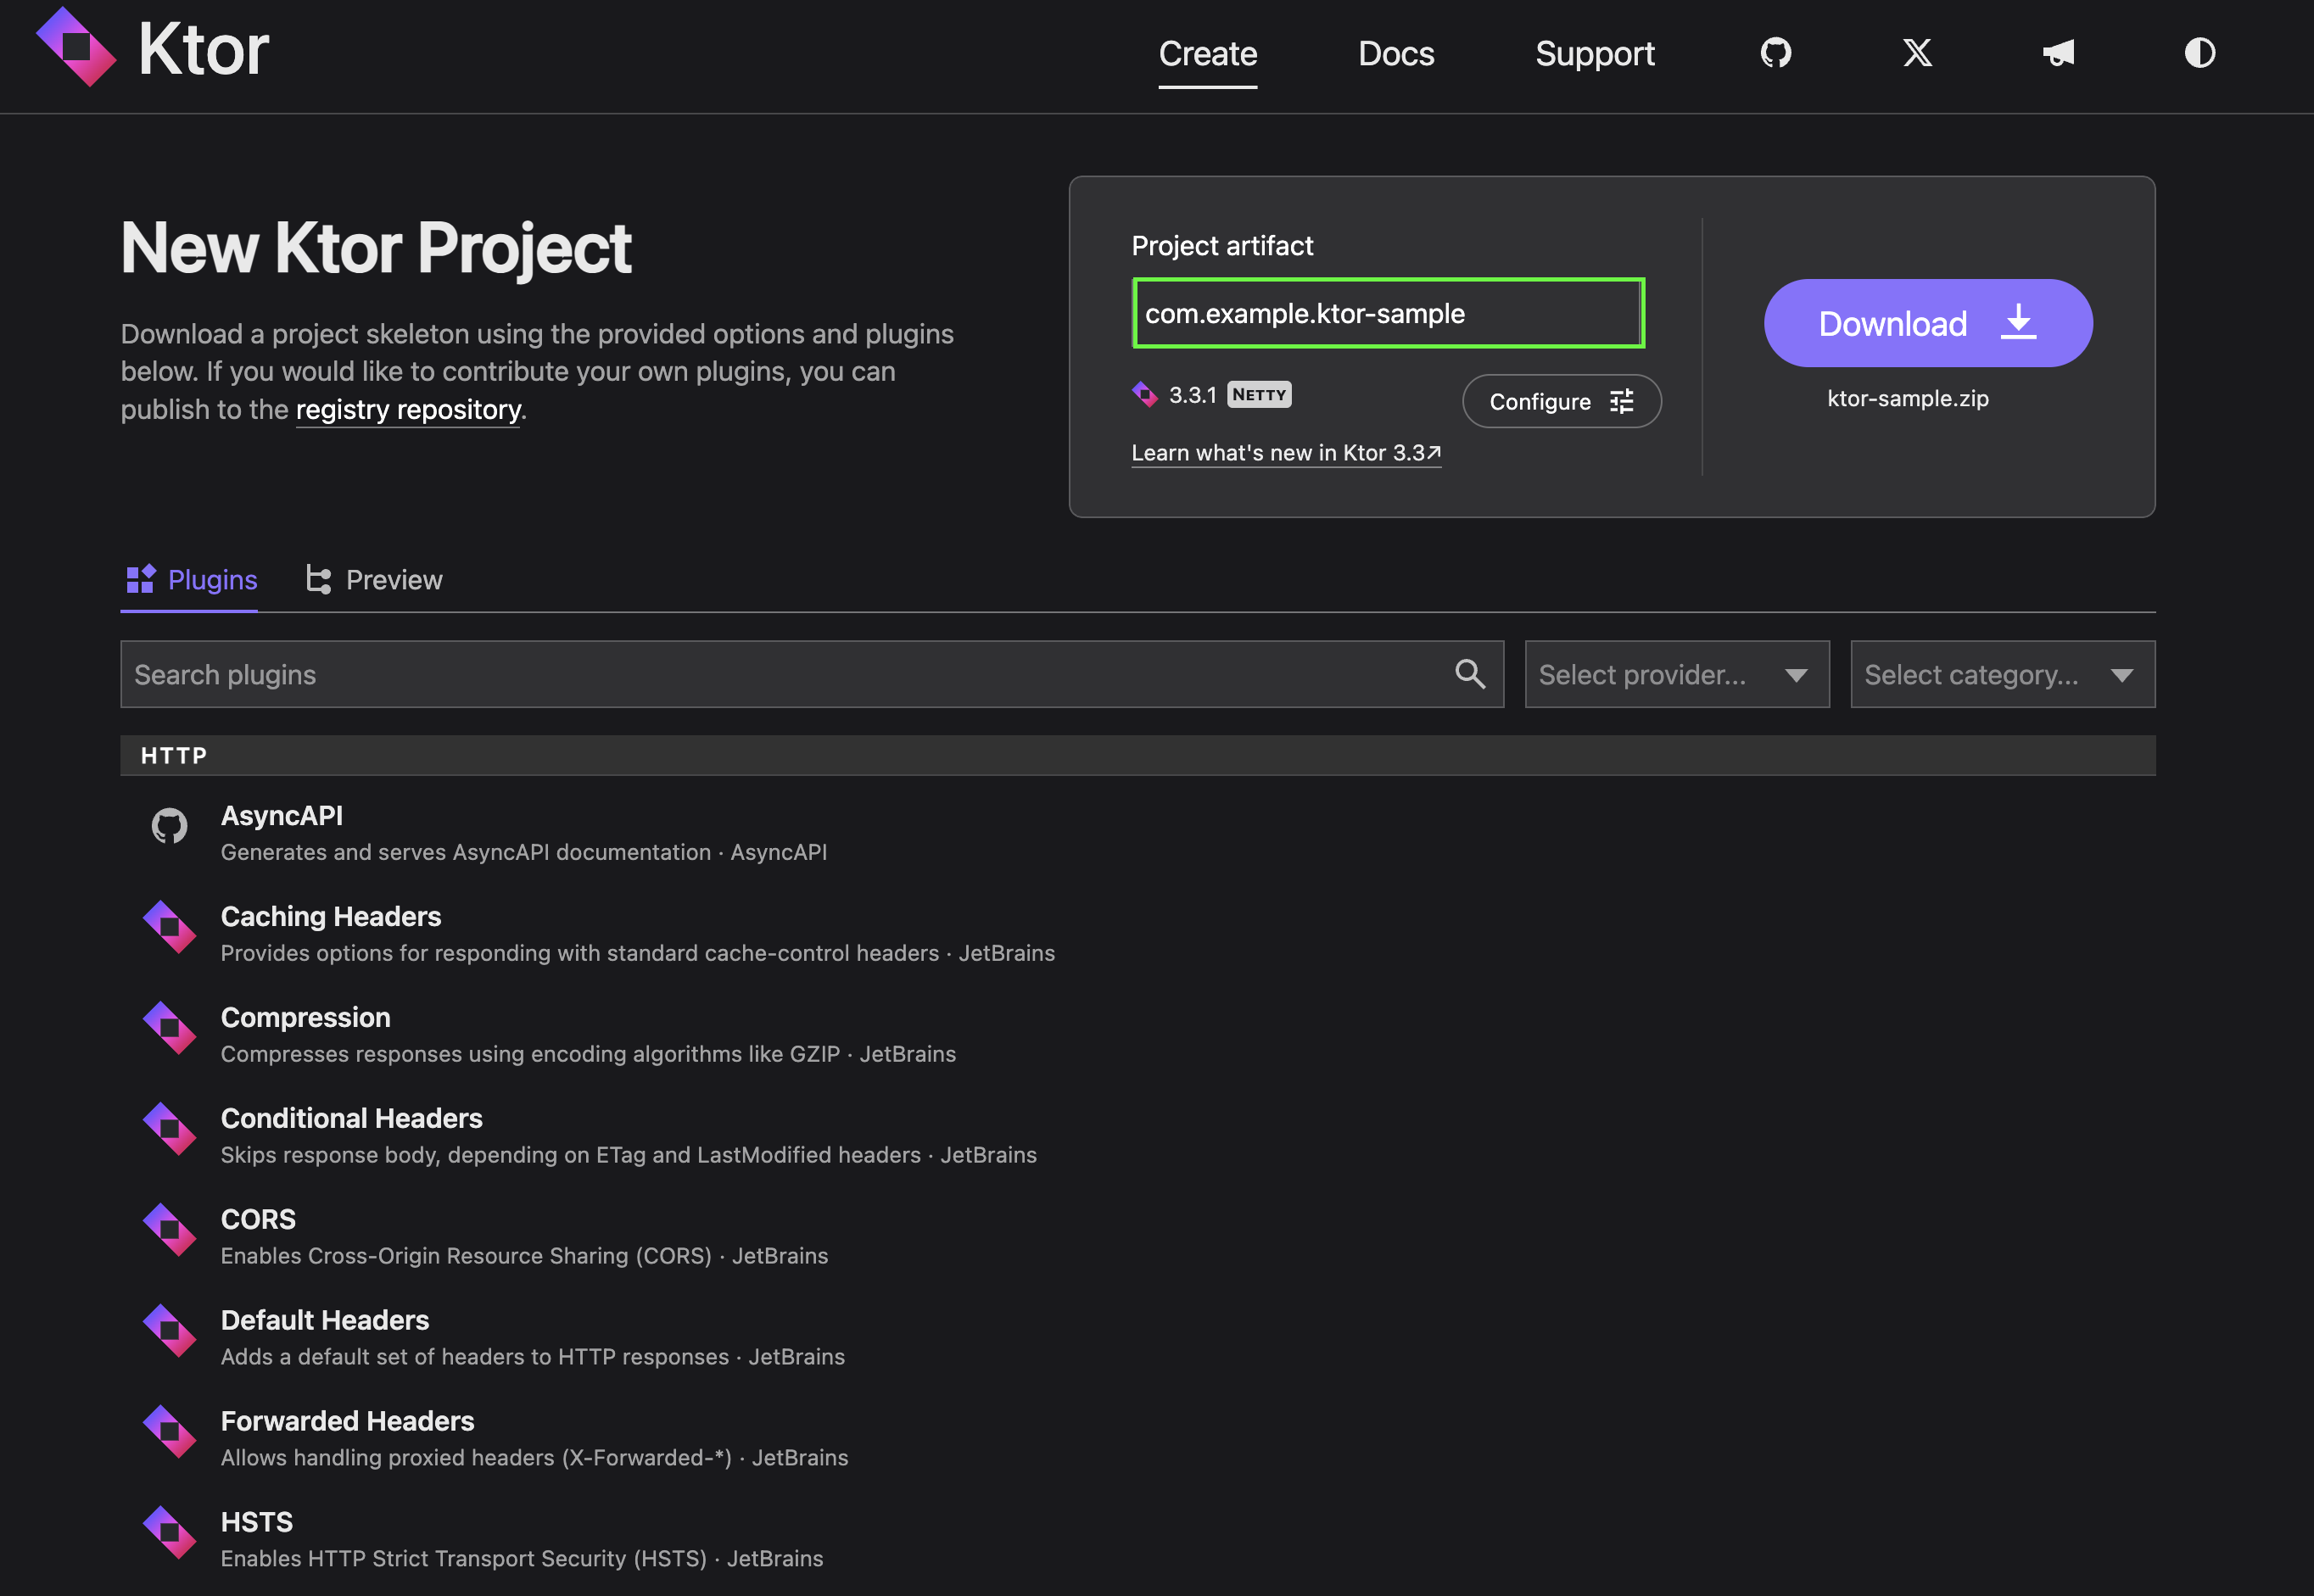This screenshot has width=2314, height=1596.
Task: Click the project artifact name input field
Action: coord(1387,312)
